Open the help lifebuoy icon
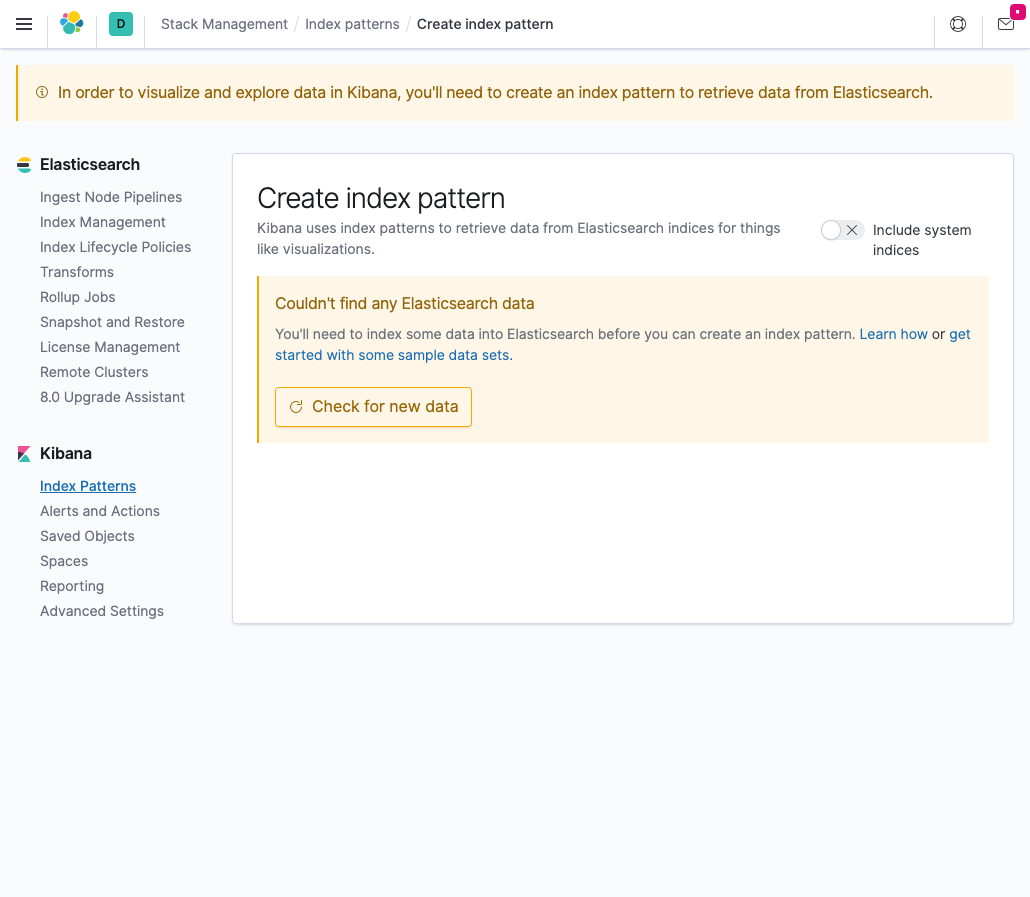The image size is (1030, 897). click(958, 24)
